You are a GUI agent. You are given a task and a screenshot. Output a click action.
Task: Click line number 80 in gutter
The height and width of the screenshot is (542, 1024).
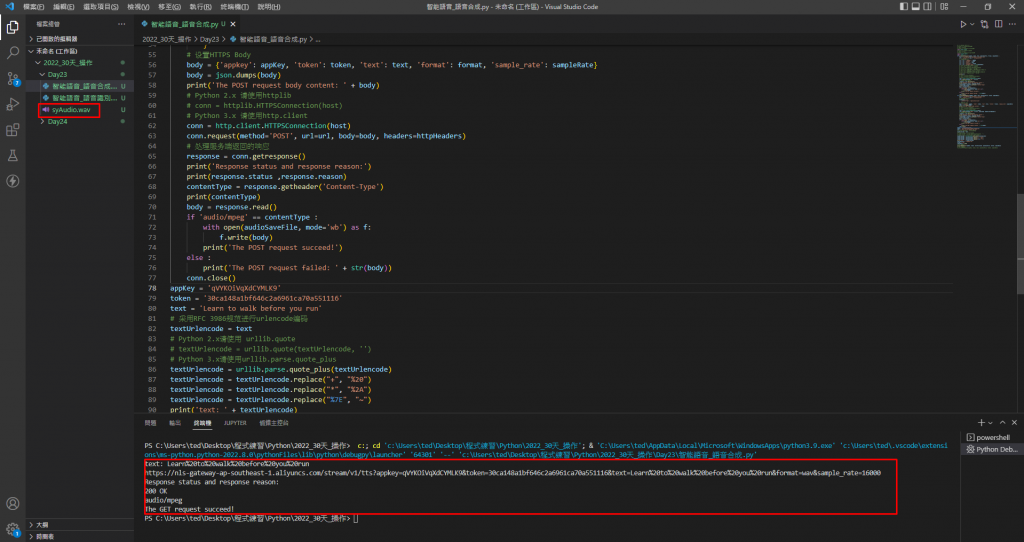click(x=152, y=308)
